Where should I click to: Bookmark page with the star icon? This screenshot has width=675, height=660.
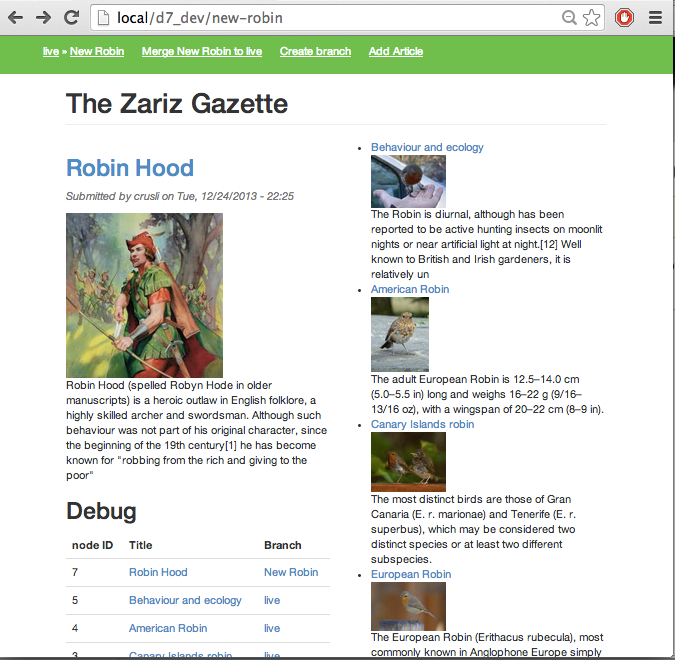pos(591,18)
